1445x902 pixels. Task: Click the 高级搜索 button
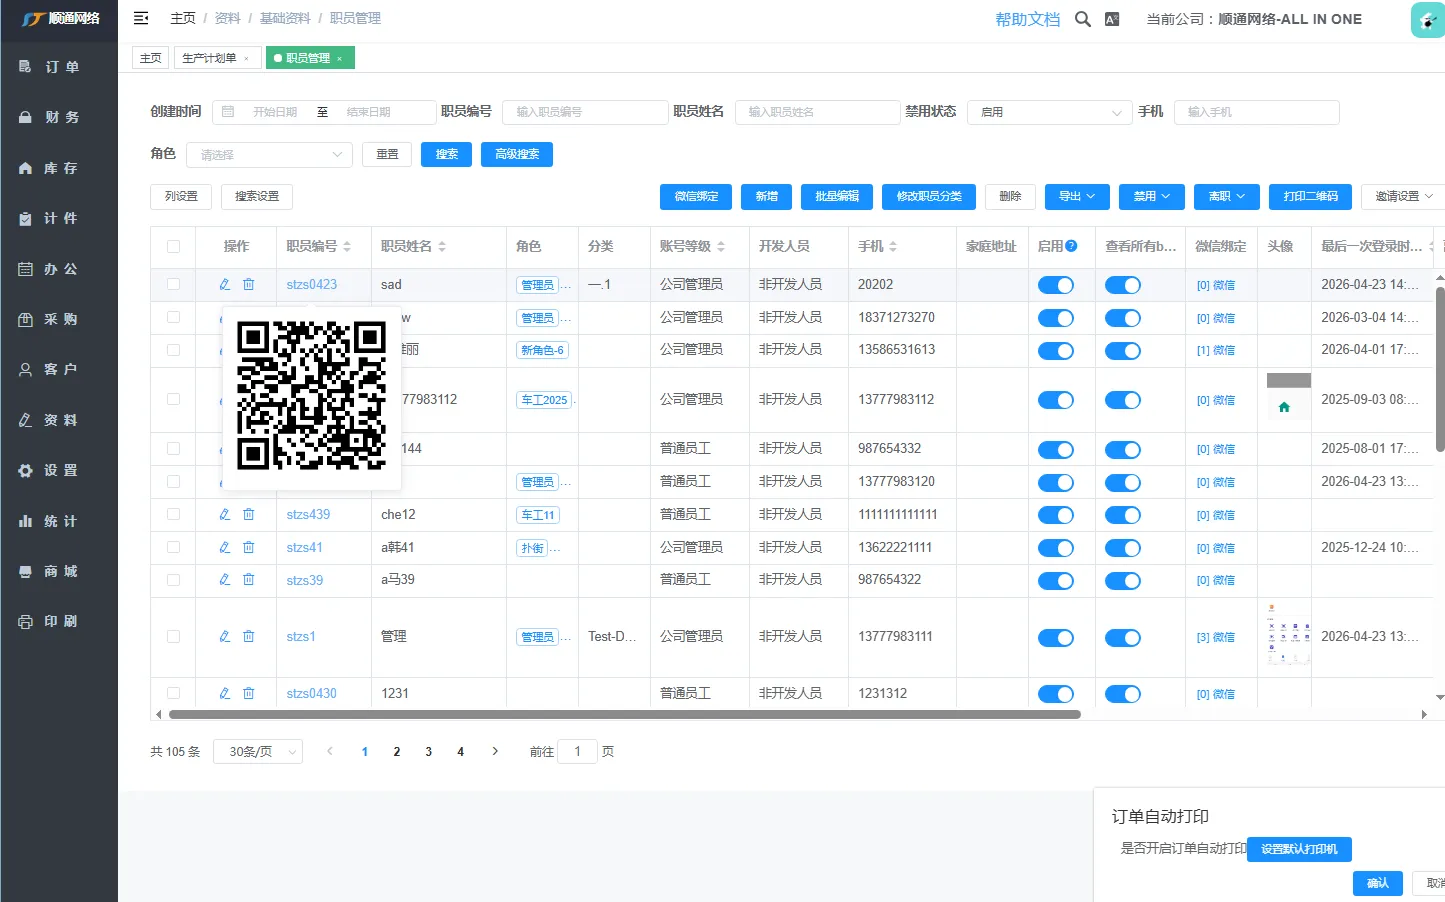[x=517, y=155]
